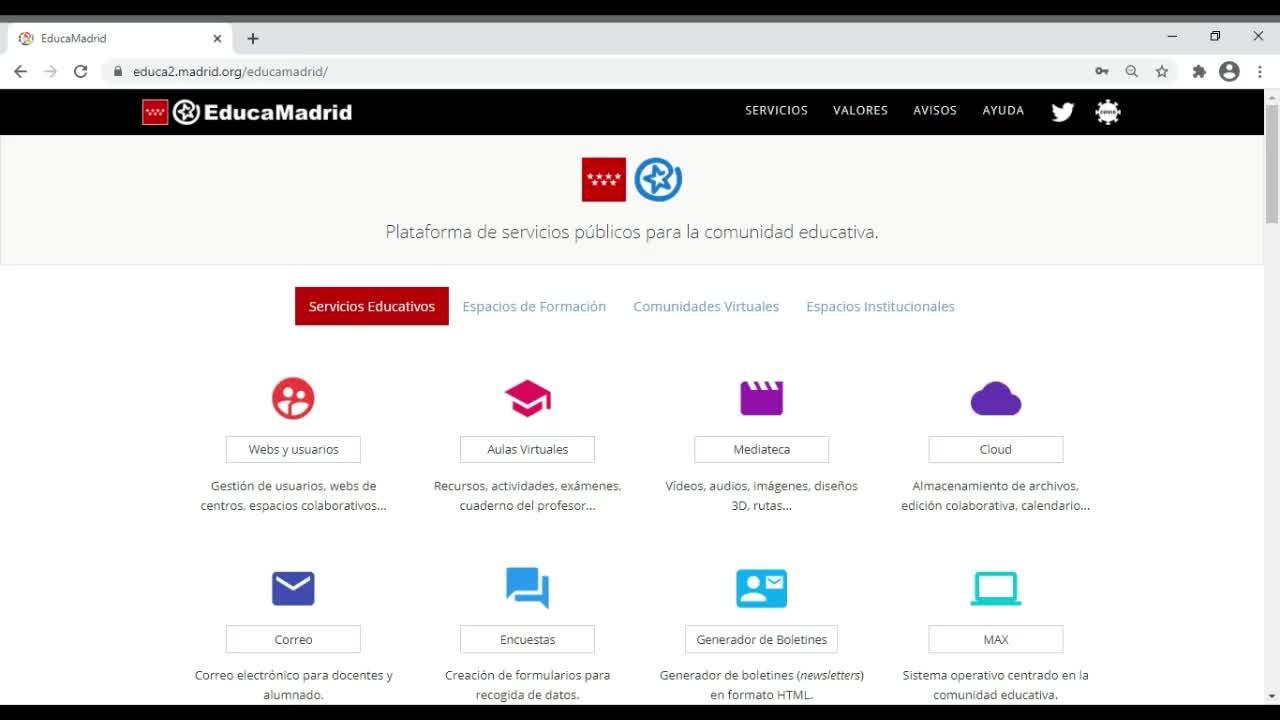This screenshot has width=1280, height=720.
Task: Open the purple Cloud icon
Action: [996, 399]
